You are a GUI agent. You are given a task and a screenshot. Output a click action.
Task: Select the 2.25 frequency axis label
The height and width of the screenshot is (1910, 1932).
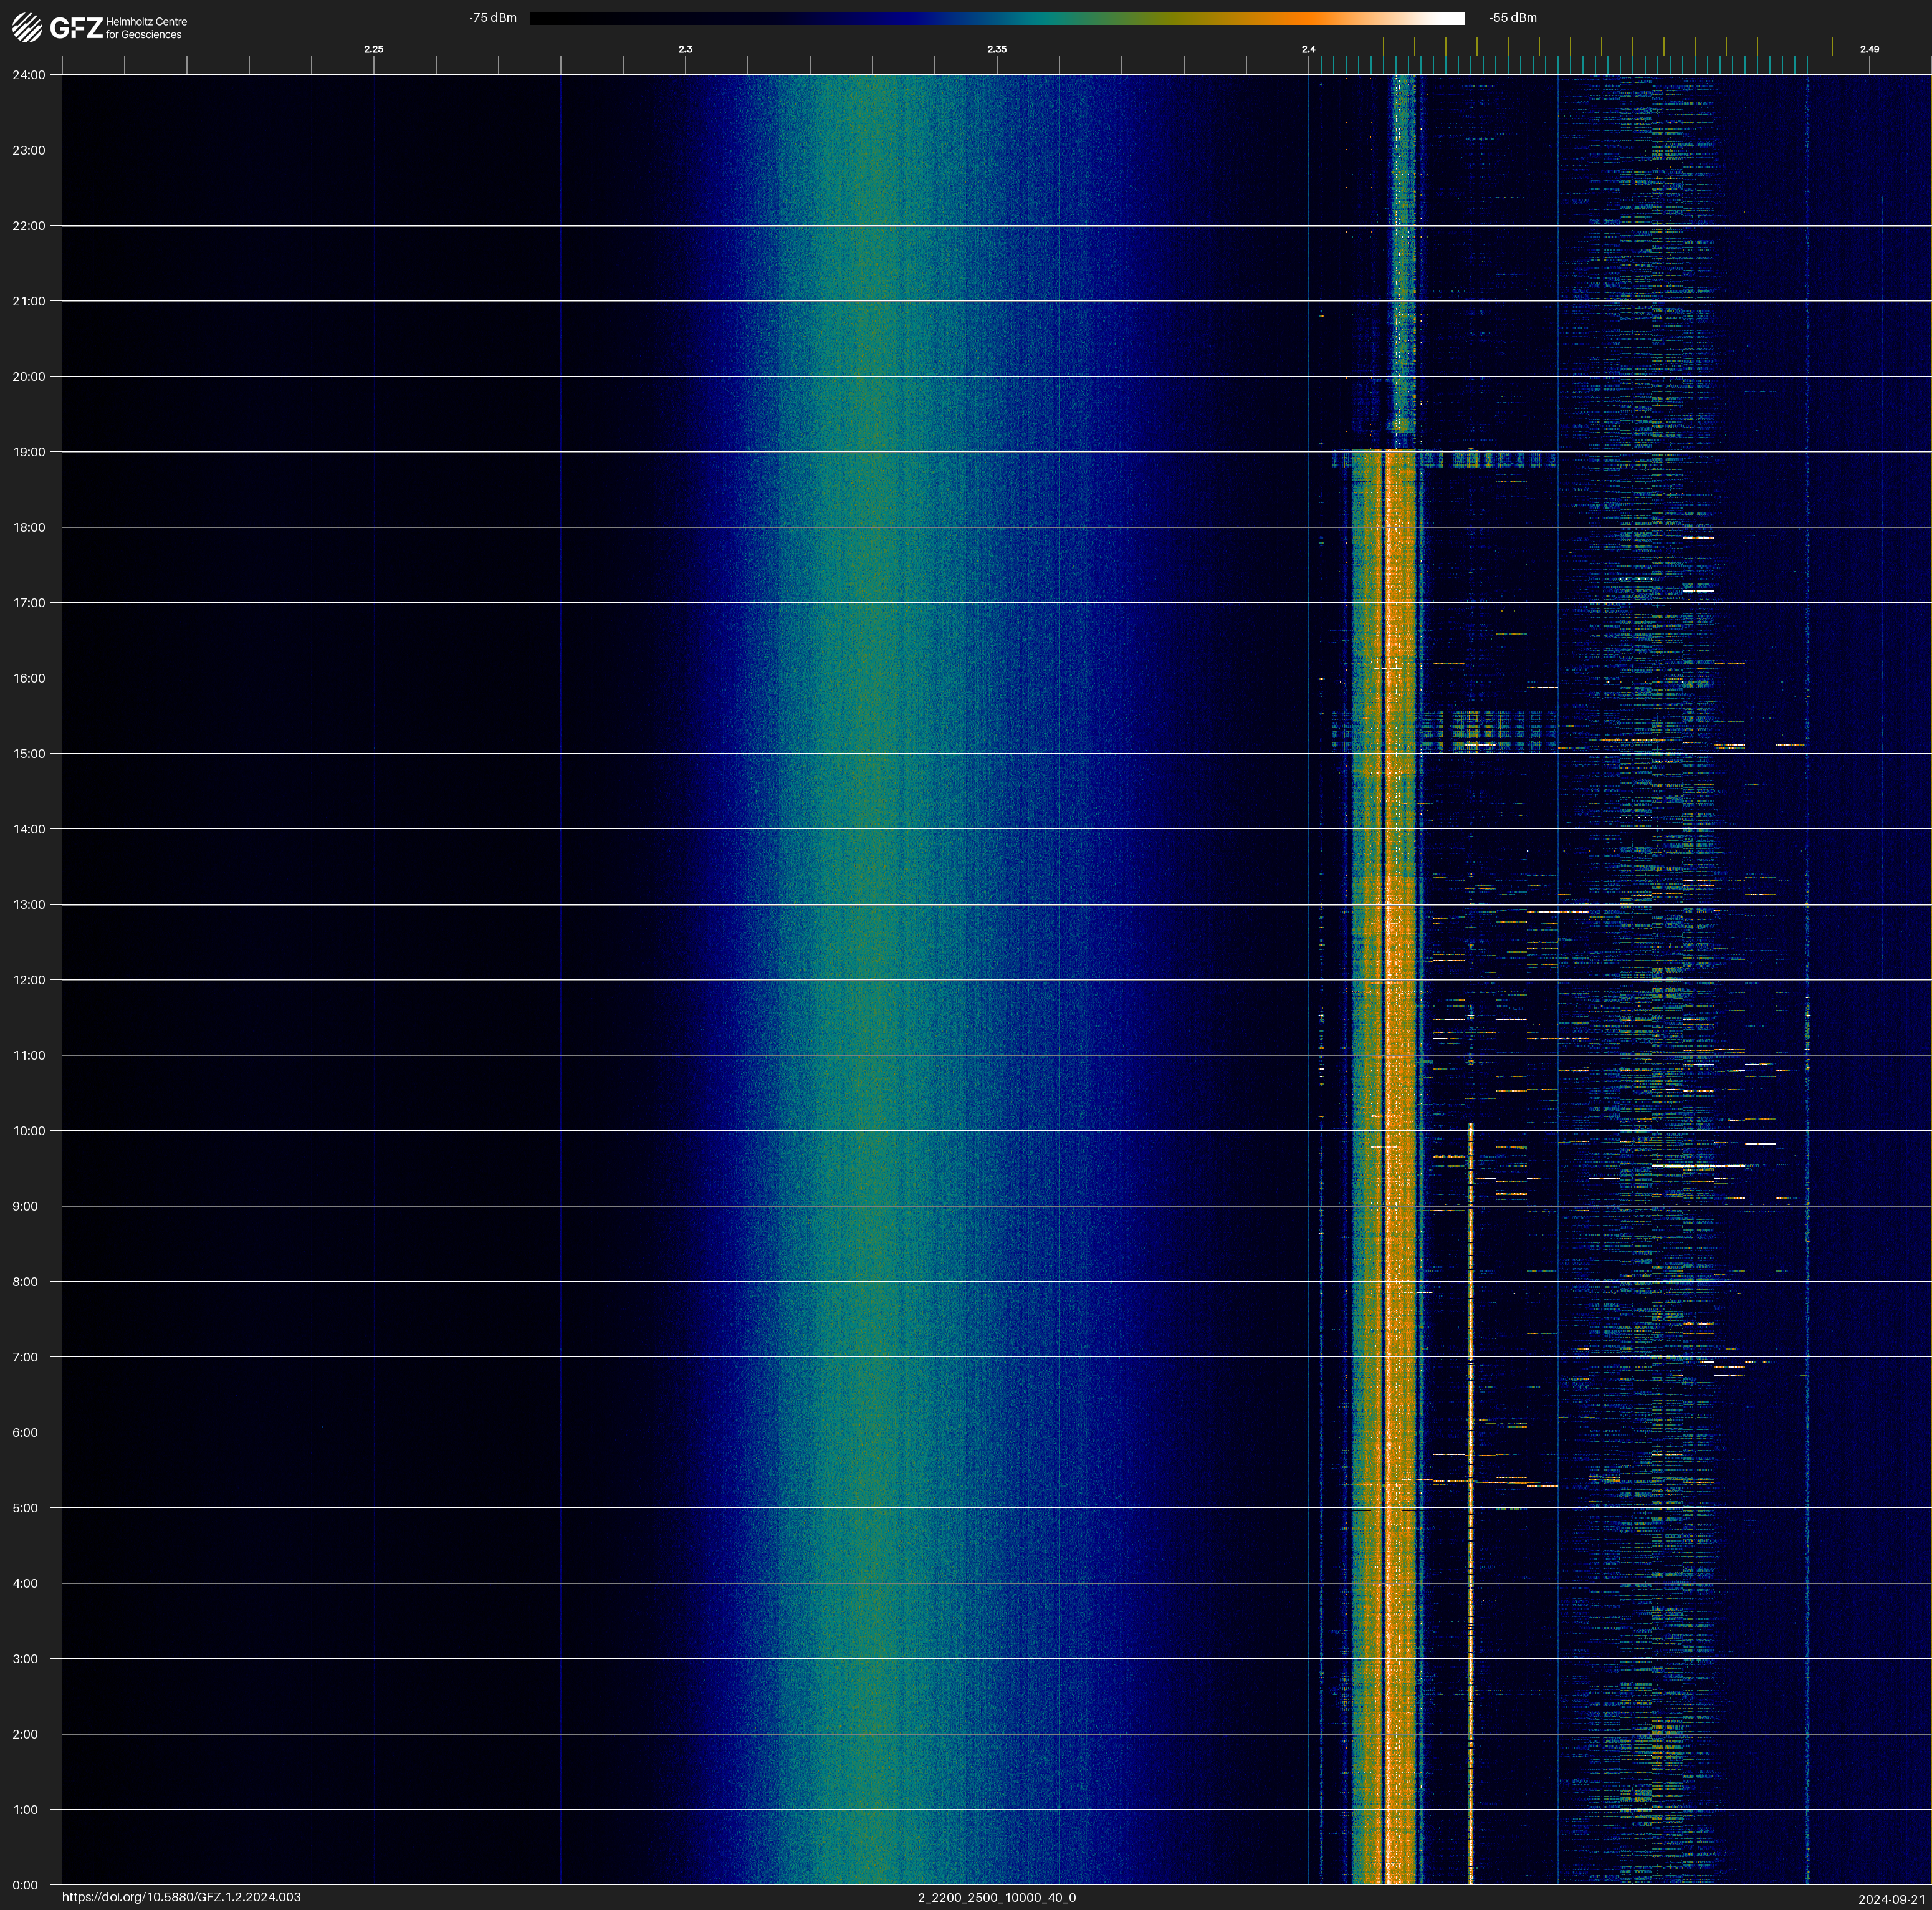coord(373,49)
